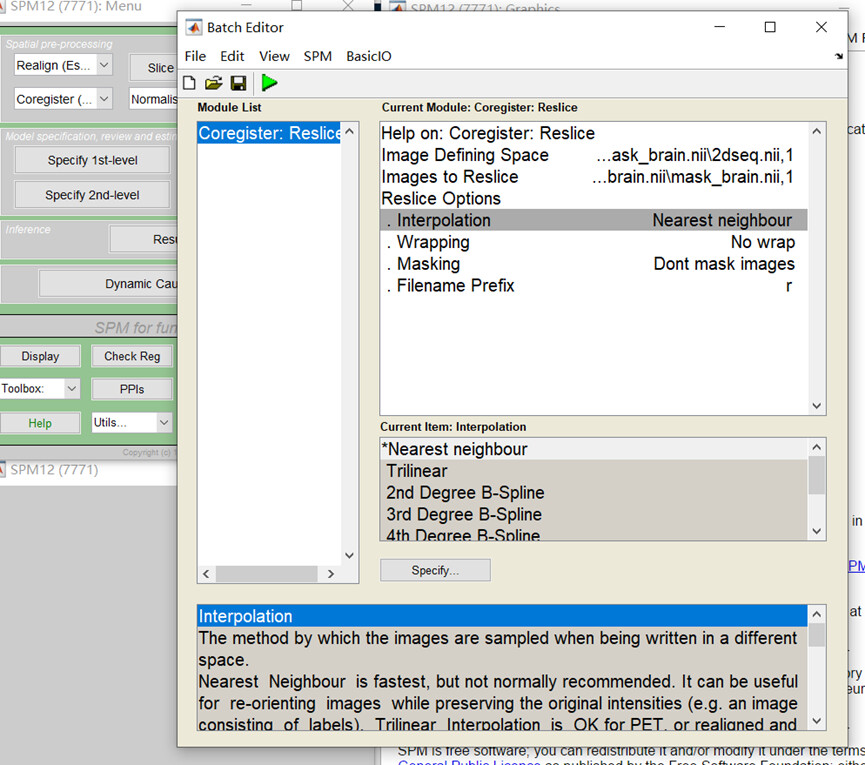Open the SPM menu
This screenshot has width=865, height=765.
(x=317, y=56)
